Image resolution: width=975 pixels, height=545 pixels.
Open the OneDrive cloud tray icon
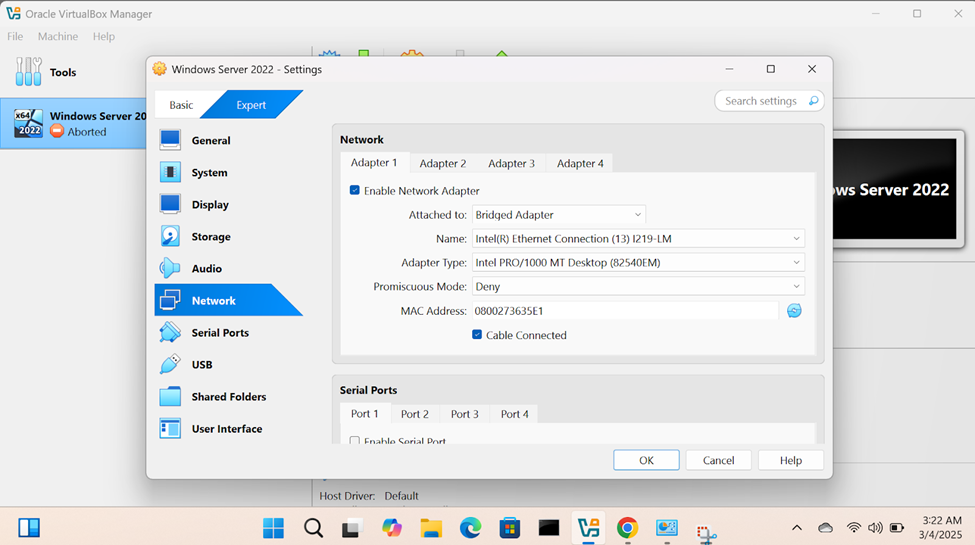tap(825, 528)
